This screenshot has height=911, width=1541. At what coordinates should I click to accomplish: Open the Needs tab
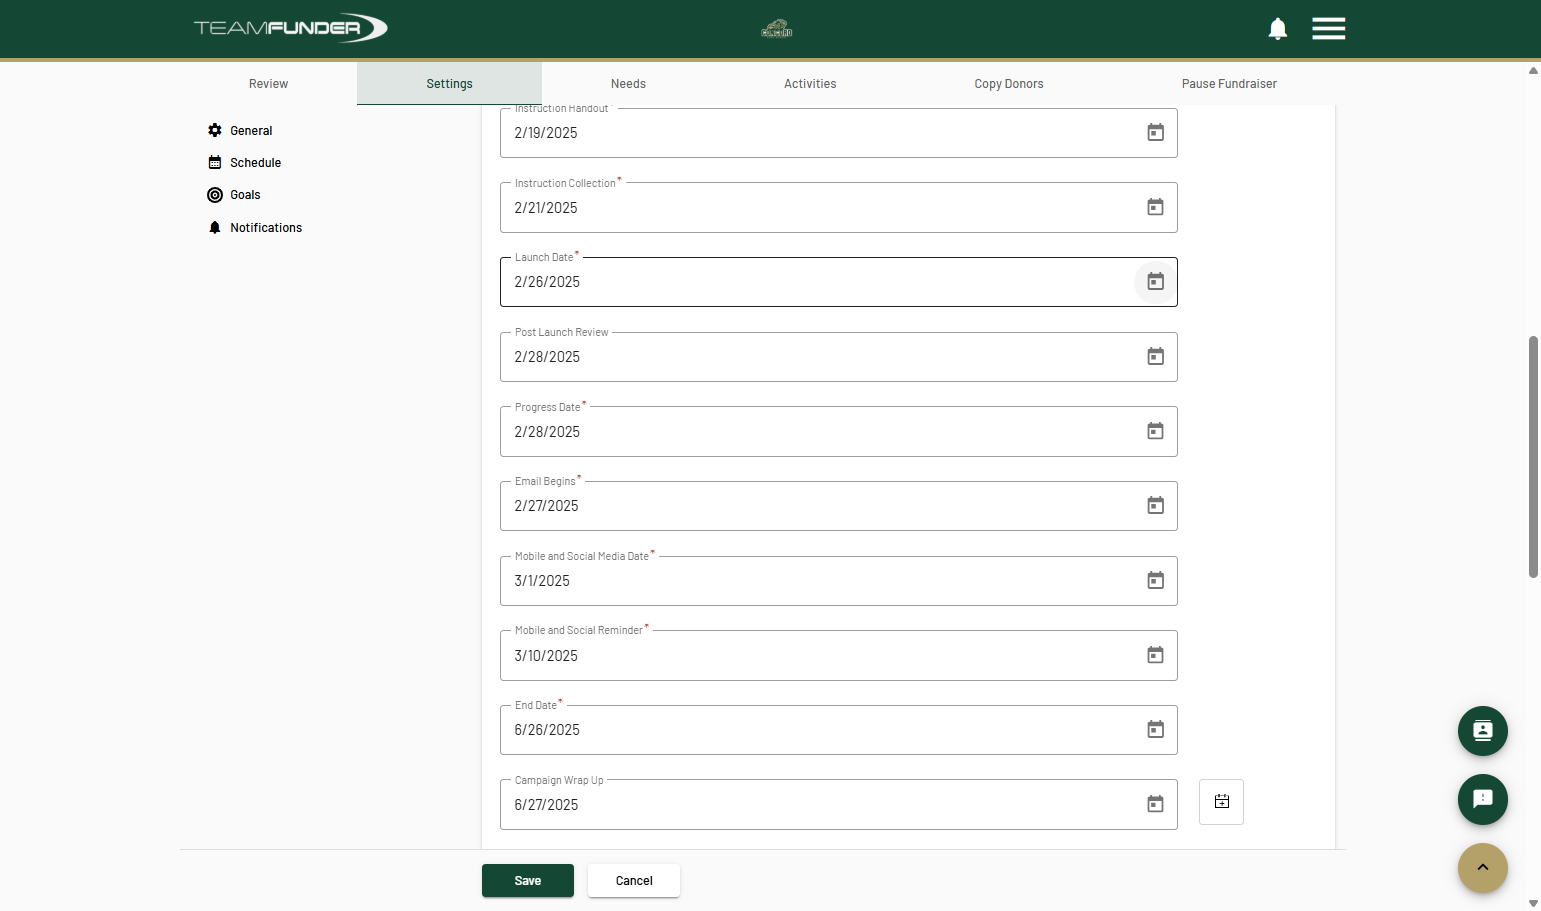pos(628,84)
